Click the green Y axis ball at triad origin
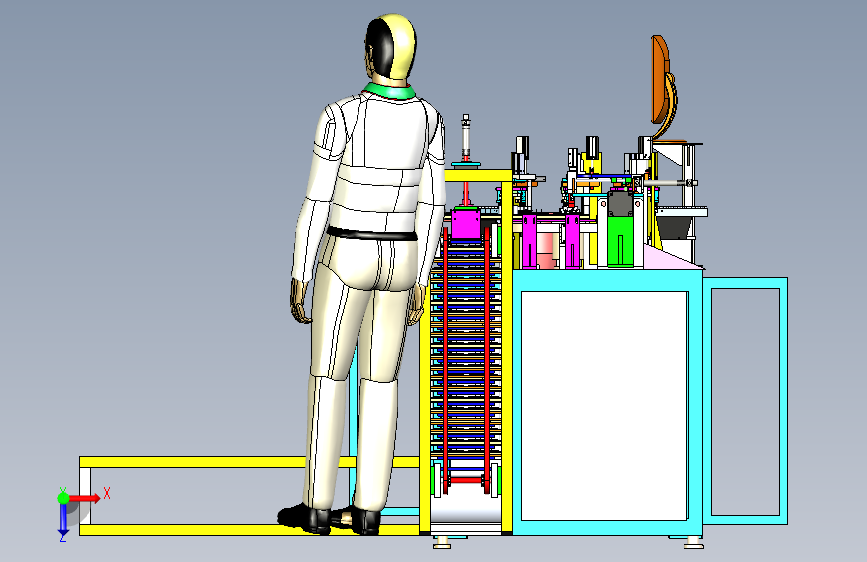This screenshot has width=867, height=562. pyautogui.click(x=63, y=498)
